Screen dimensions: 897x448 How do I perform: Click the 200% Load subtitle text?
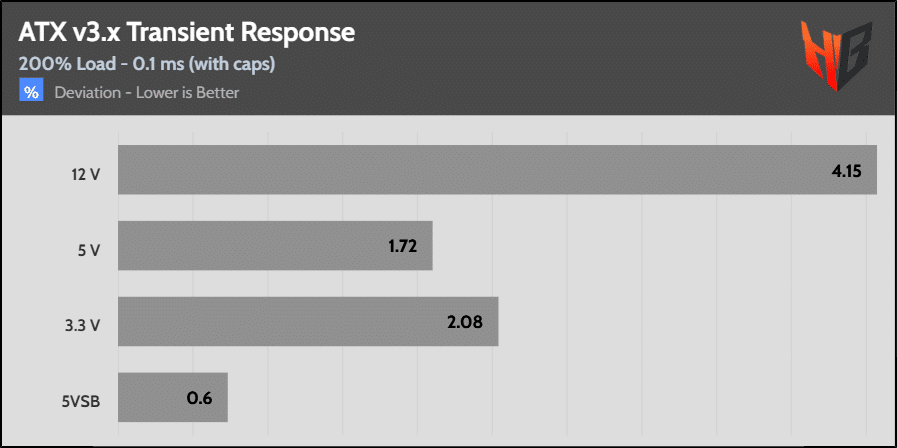coord(67,64)
